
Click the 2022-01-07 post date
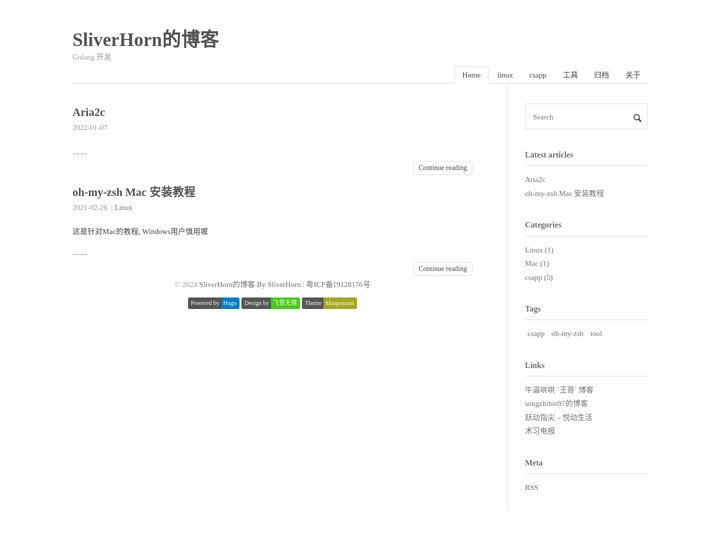(90, 128)
